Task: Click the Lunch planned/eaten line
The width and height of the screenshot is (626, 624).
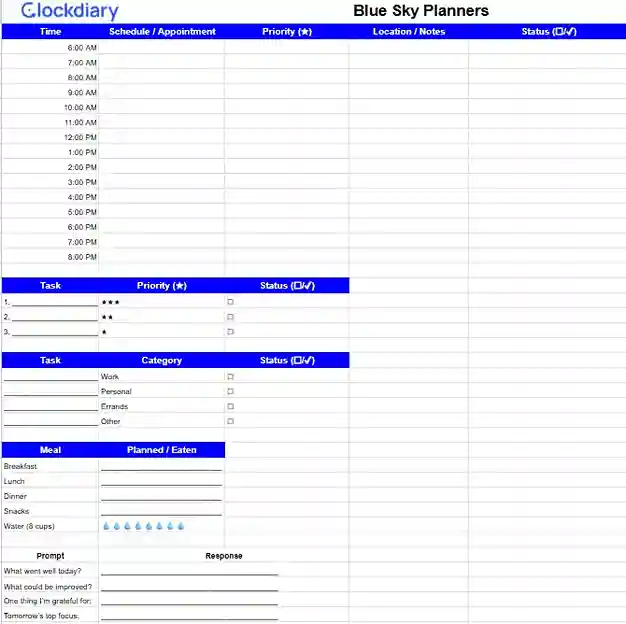Action: 161,485
